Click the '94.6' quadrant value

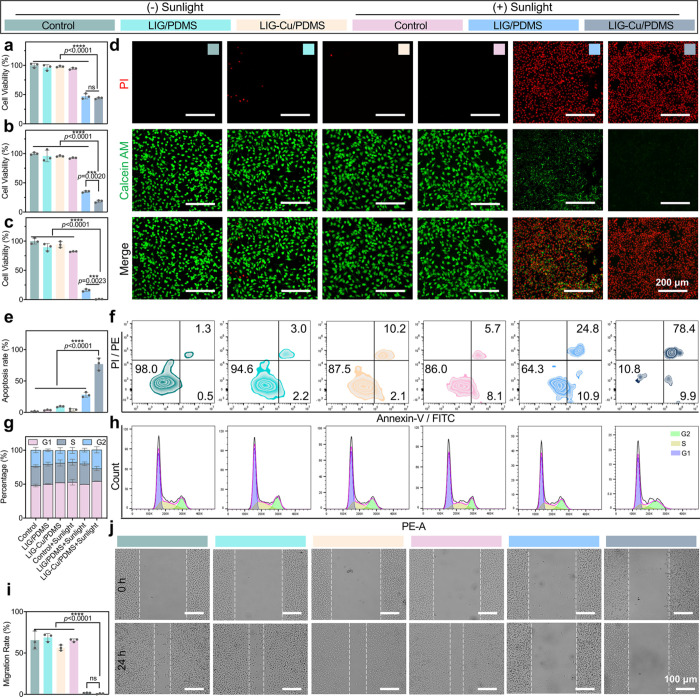[242, 369]
